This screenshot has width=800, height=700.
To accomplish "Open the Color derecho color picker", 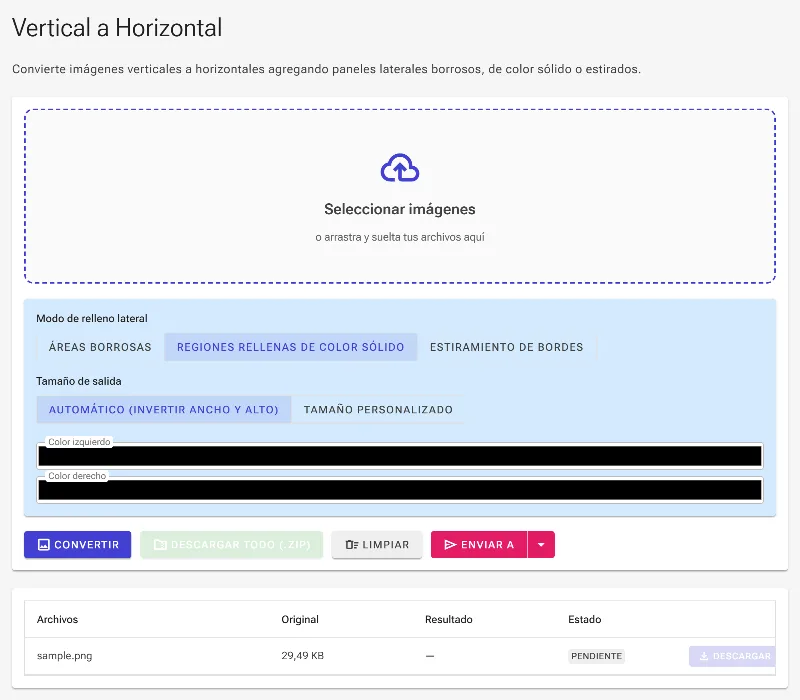I will pyautogui.click(x=400, y=490).
